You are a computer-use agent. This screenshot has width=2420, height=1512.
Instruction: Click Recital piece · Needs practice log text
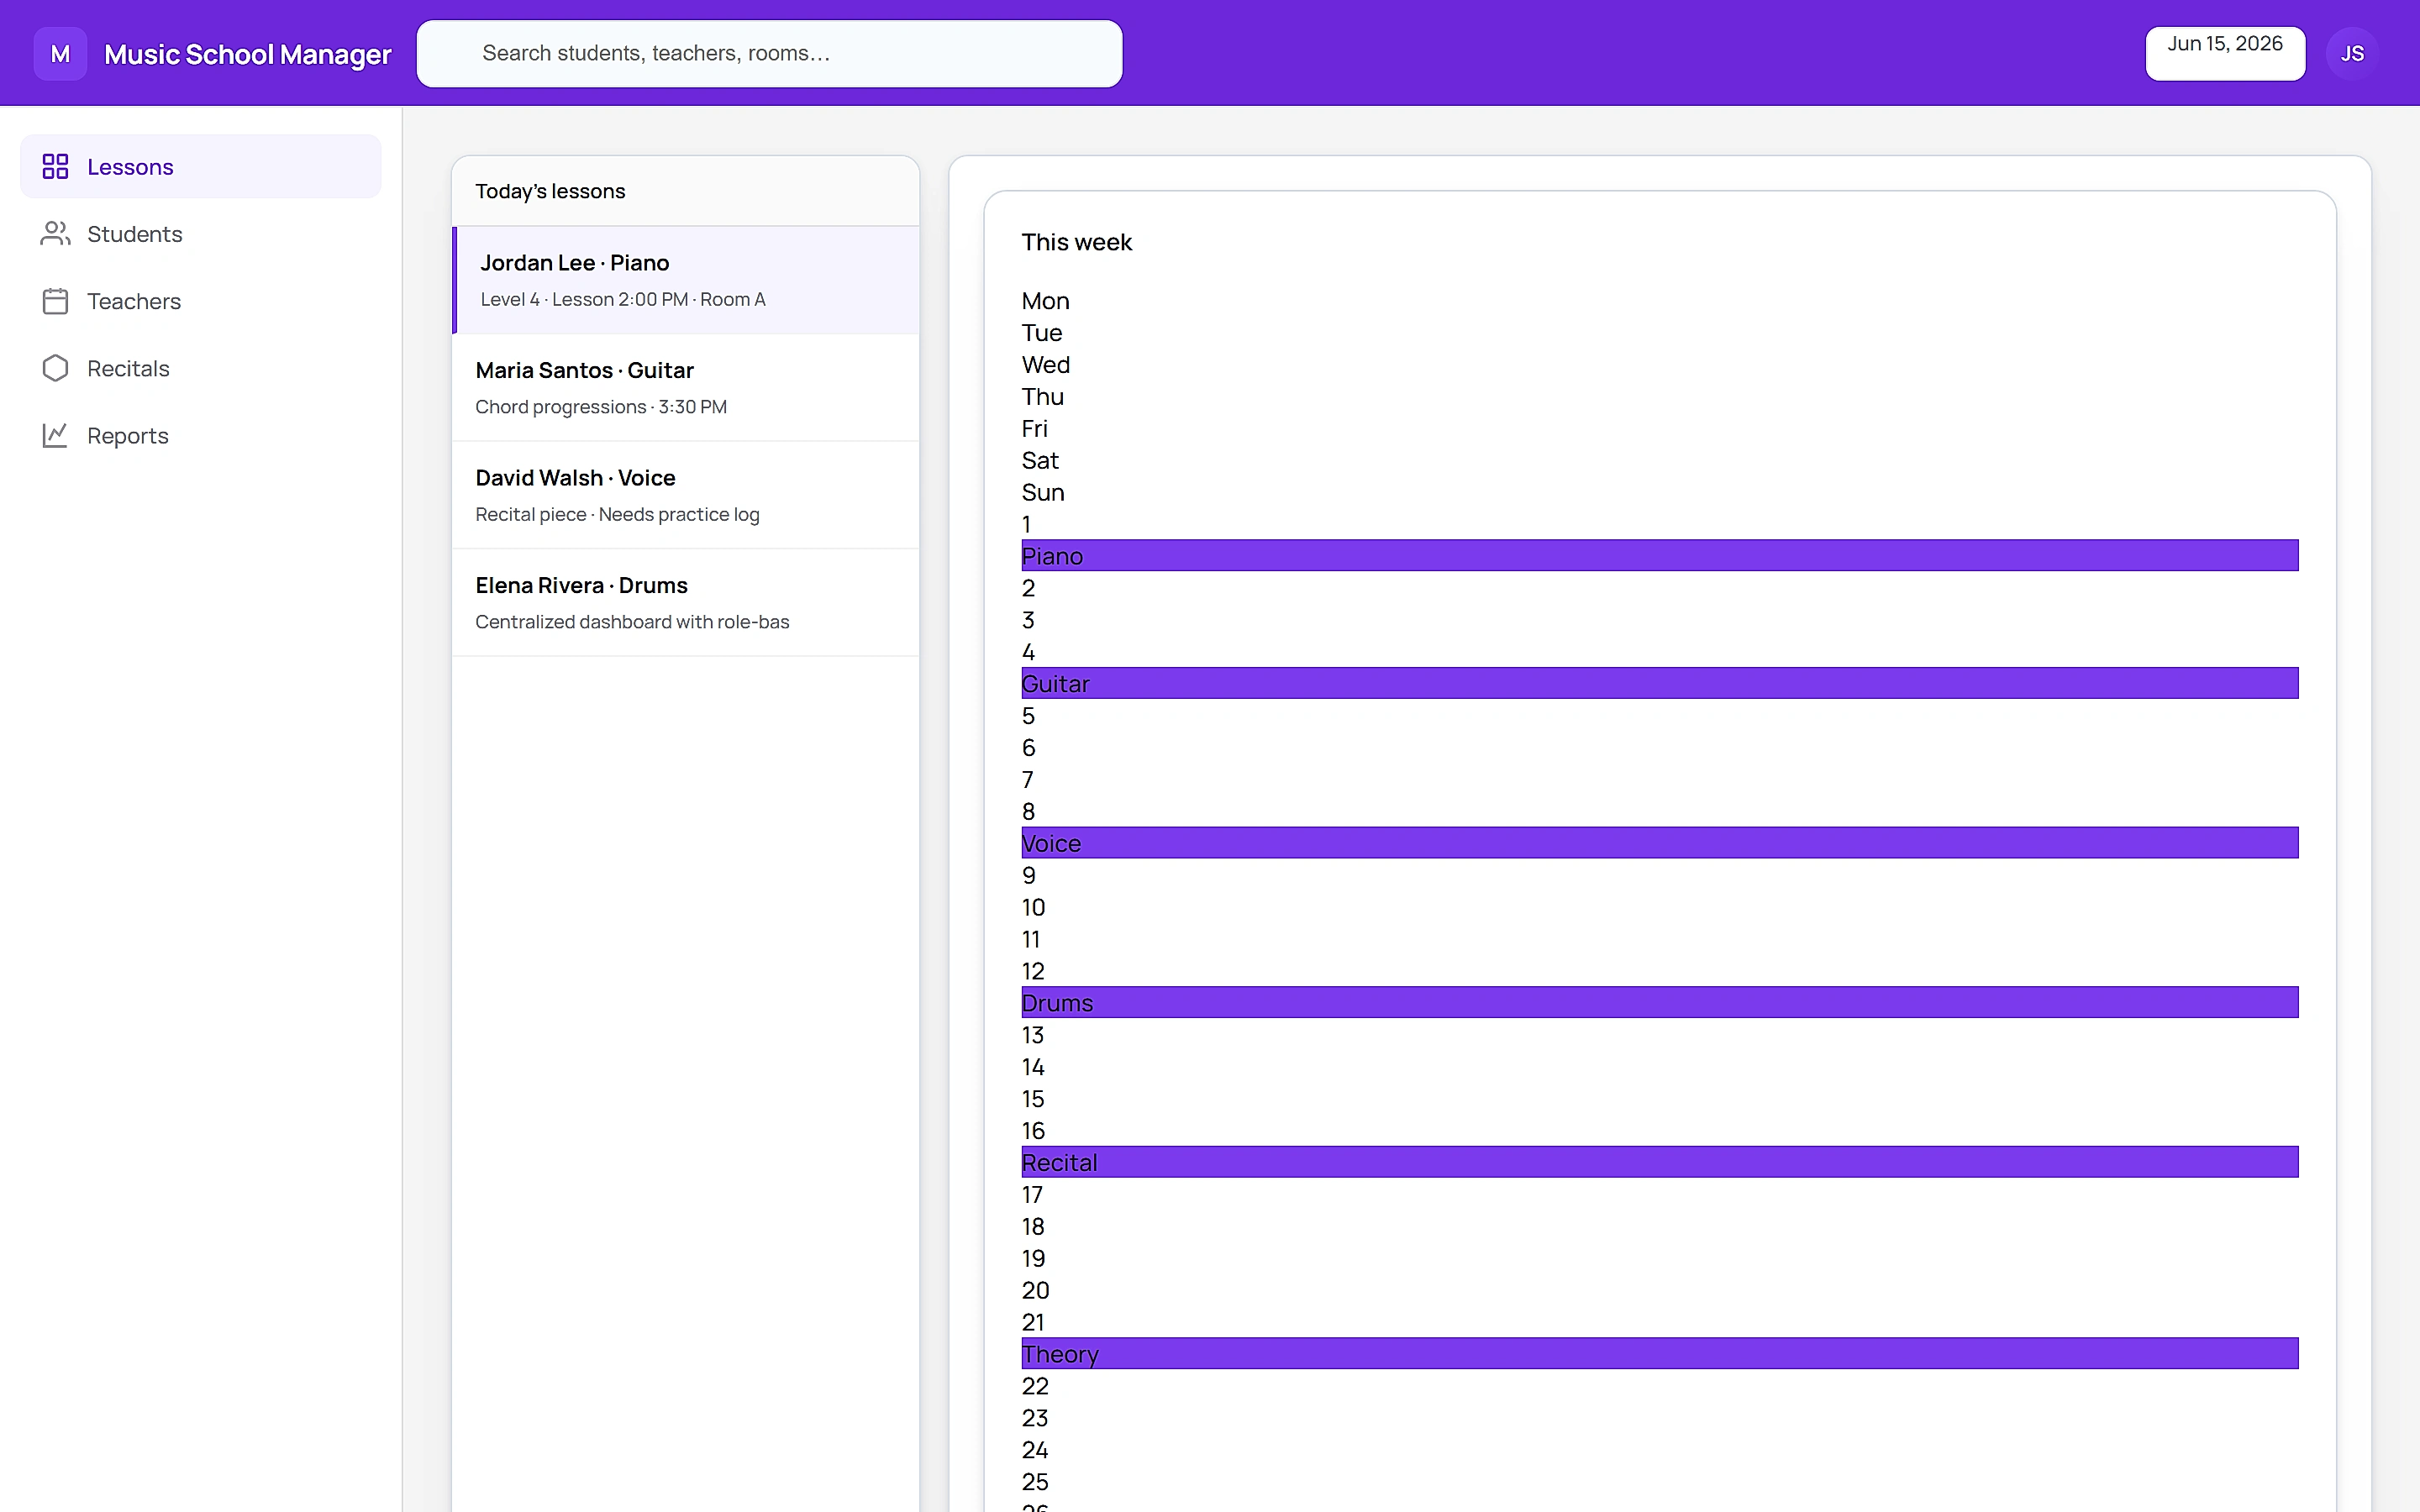pyautogui.click(x=617, y=514)
